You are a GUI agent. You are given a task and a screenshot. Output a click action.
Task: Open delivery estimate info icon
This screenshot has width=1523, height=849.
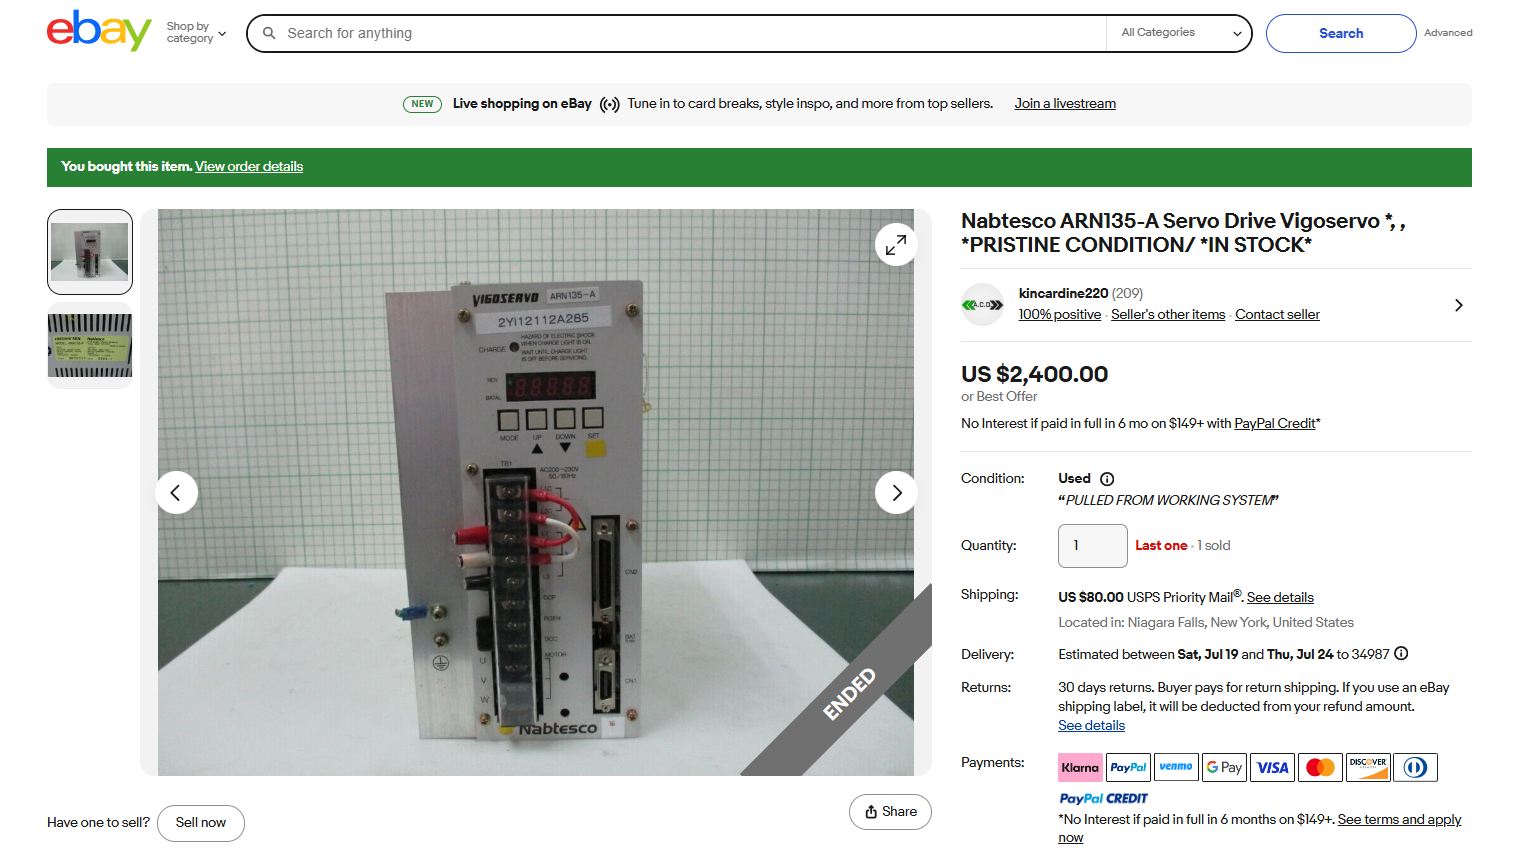[1401, 654]
